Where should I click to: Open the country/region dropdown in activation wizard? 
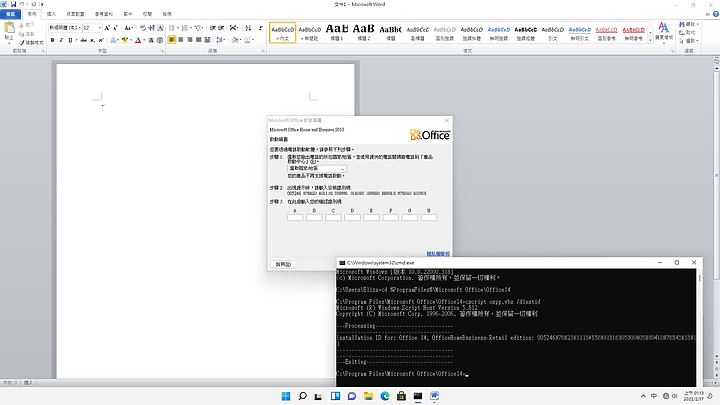(316, 169)
